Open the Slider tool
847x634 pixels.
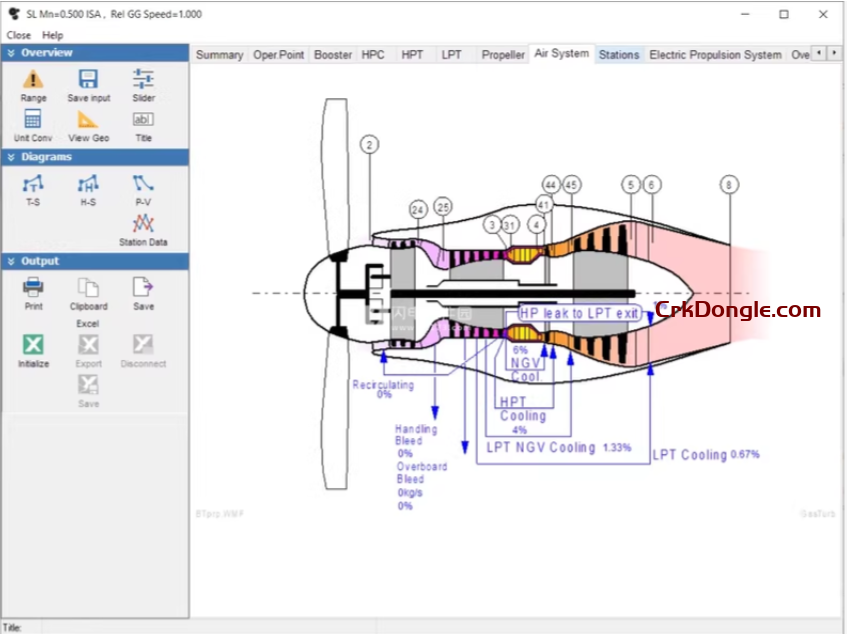click(143, 81)
